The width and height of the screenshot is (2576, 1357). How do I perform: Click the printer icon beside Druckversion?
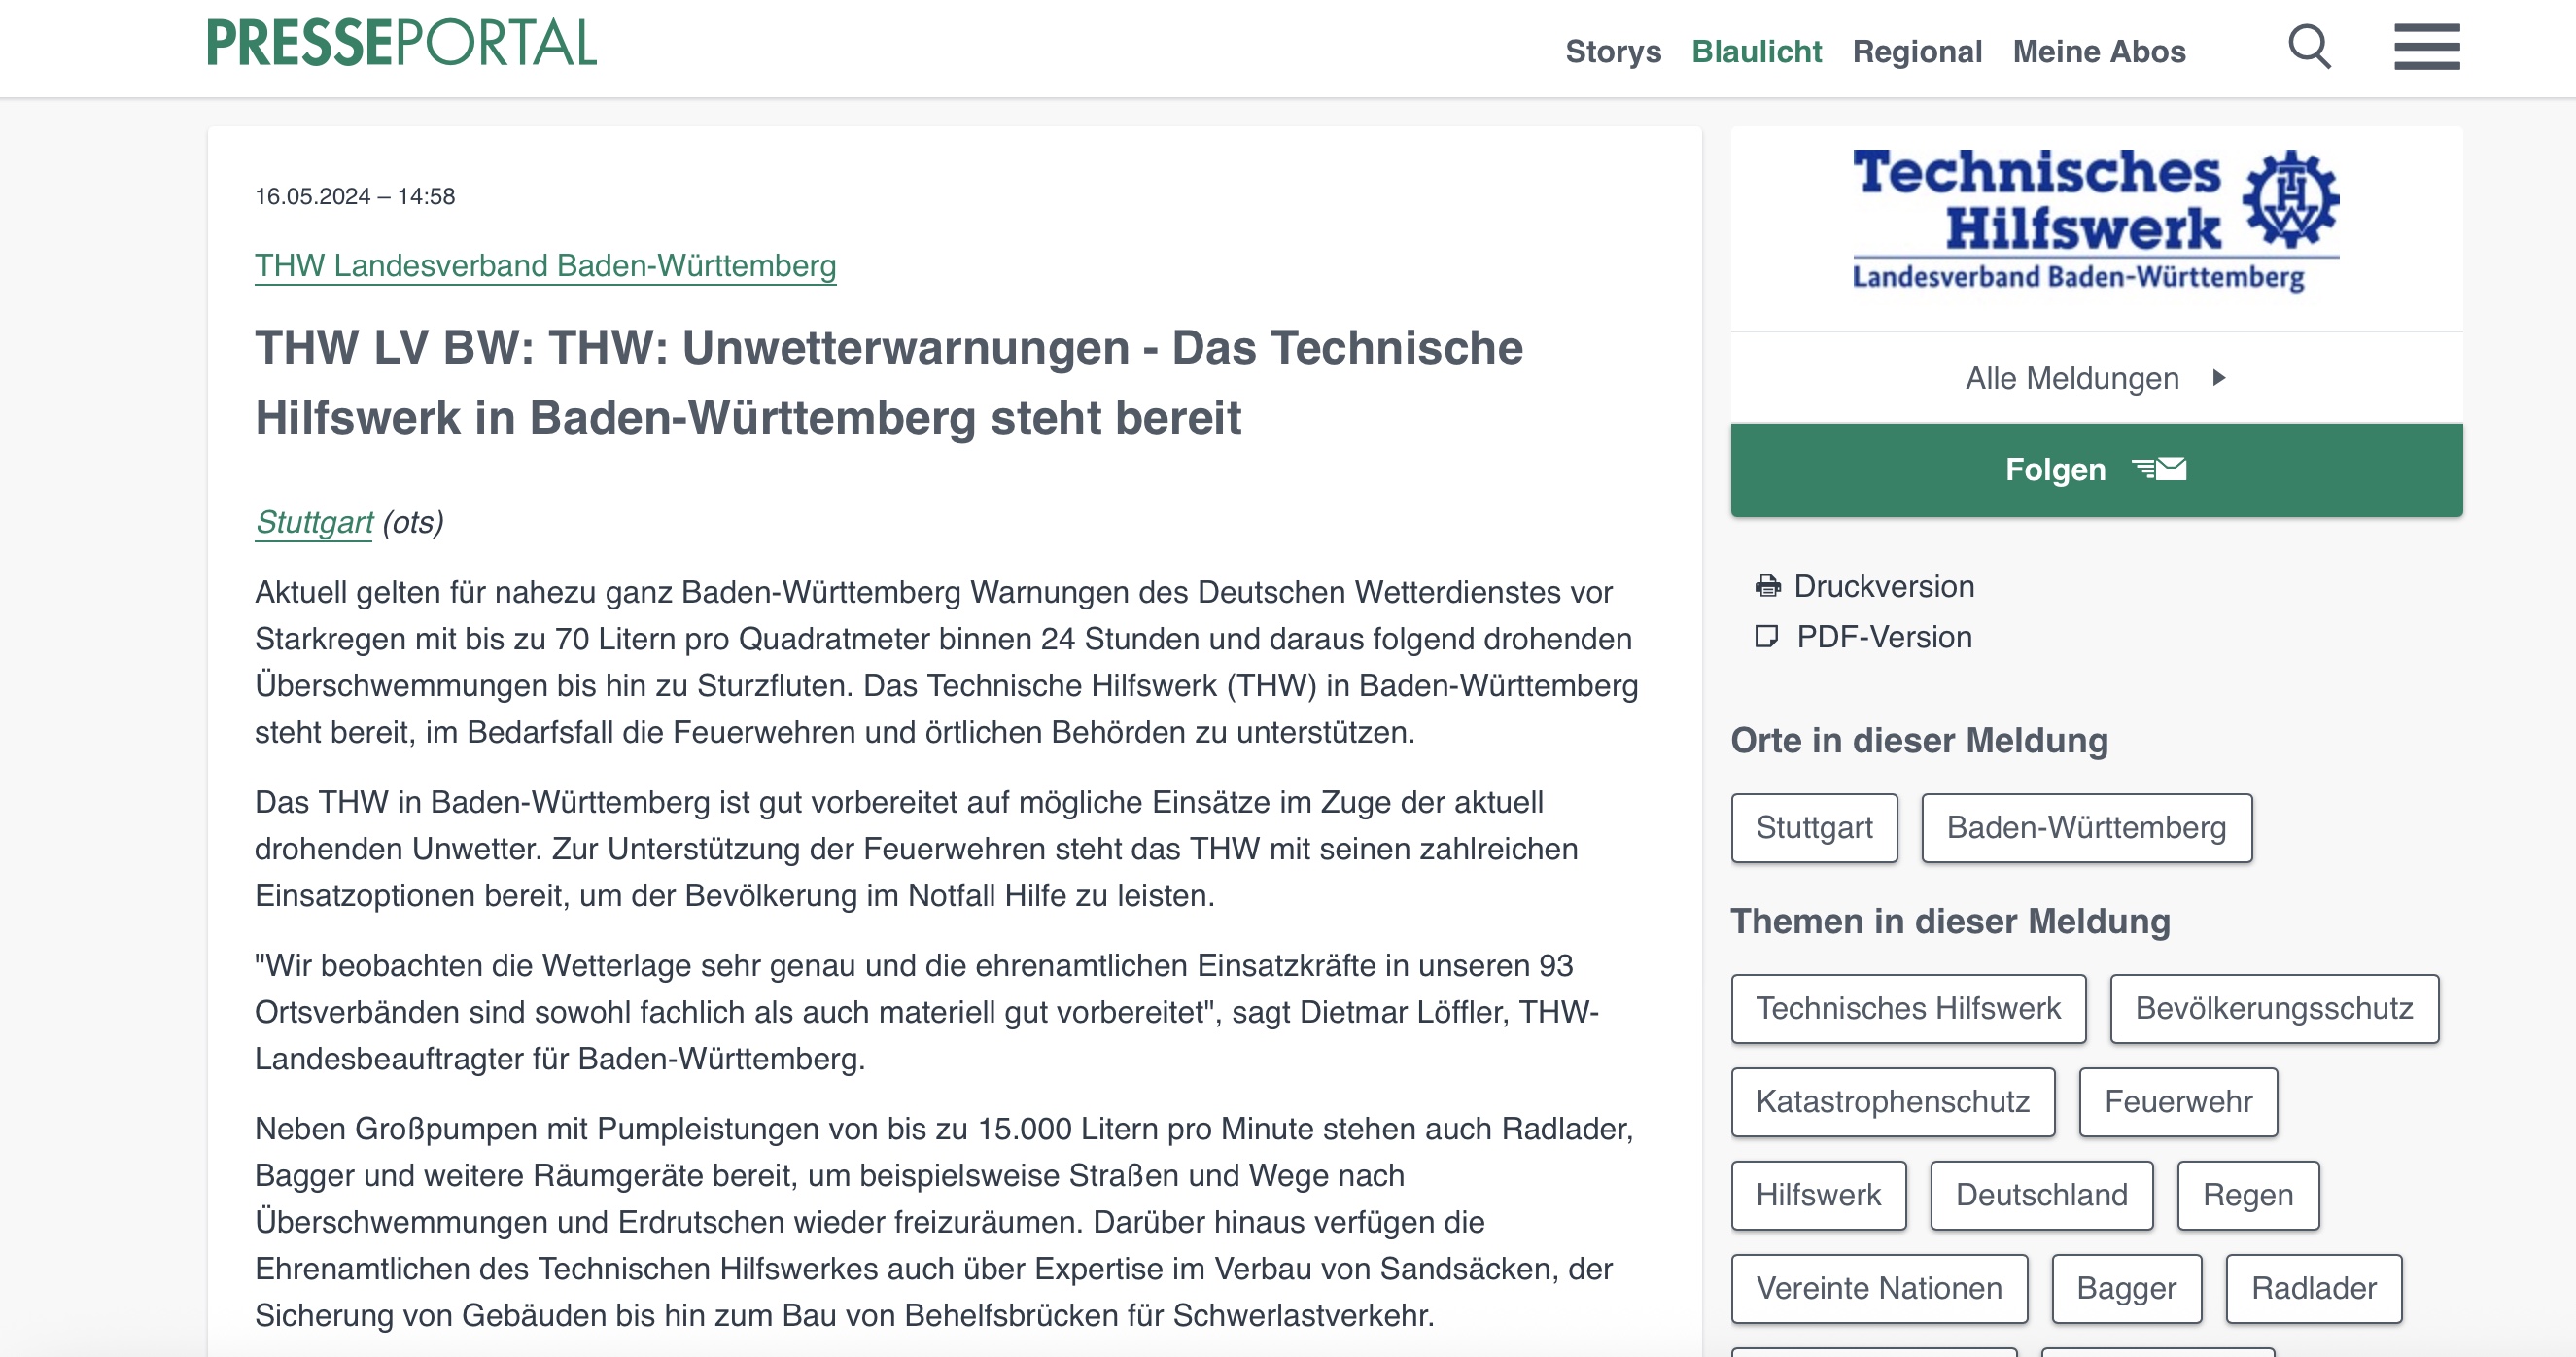(x=1768, y=586)
